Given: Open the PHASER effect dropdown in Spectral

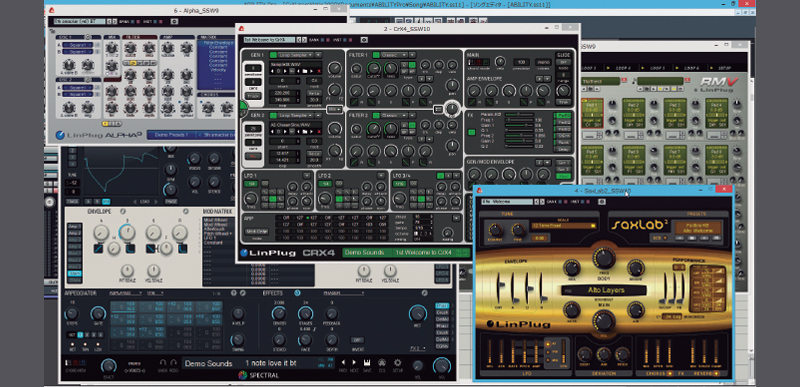Looking at the screenshot, I should (x=343, y=293).
